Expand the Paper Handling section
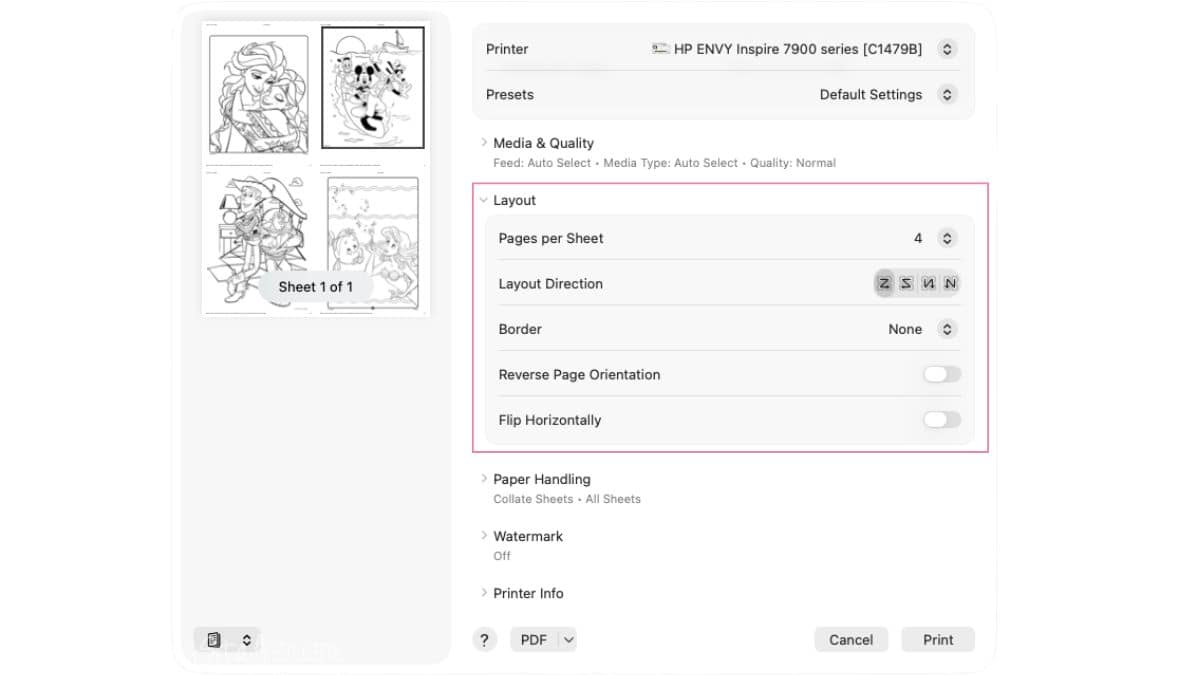Viewport: 1200px width, 675px height. [x=484, y=479]
